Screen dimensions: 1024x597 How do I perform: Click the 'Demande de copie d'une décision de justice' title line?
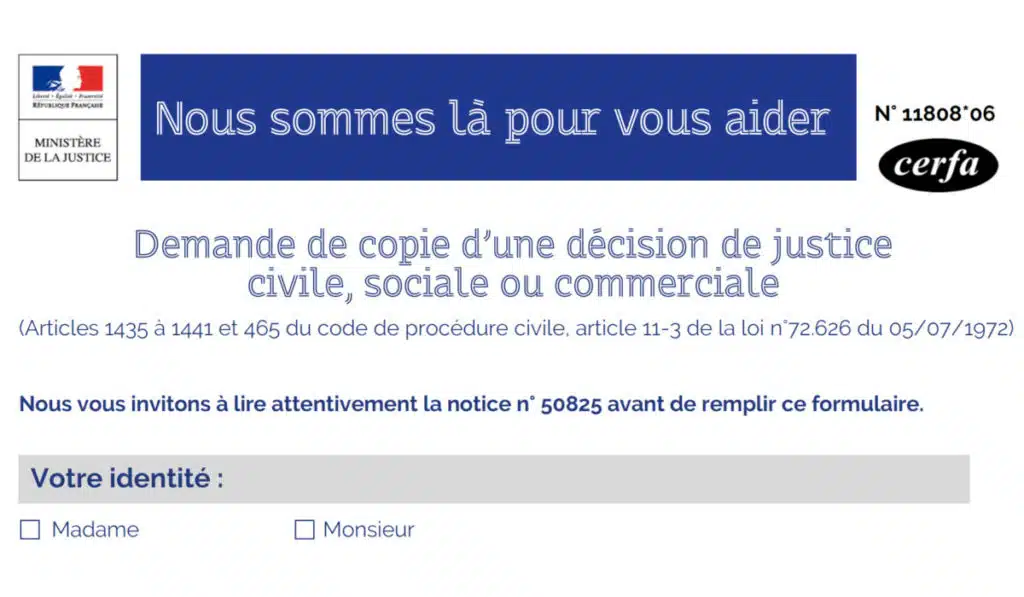coord(512,244)
